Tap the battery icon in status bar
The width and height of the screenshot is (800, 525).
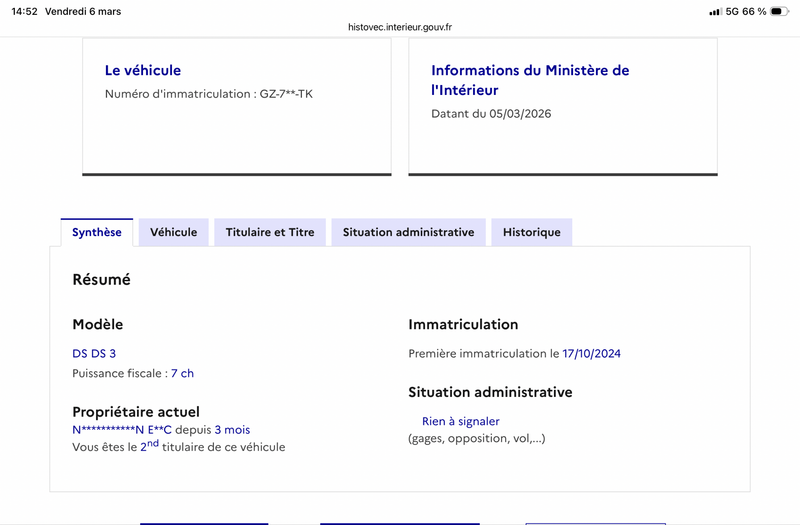[779, 11]
